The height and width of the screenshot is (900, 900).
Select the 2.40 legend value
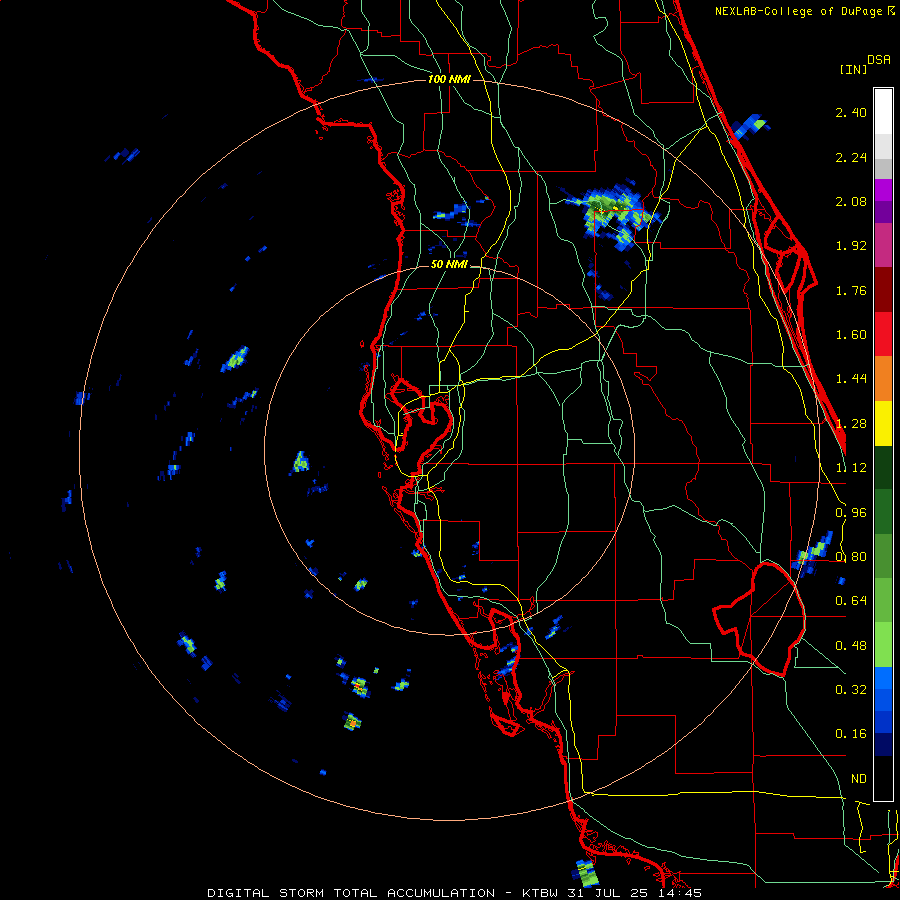[851, 112]
